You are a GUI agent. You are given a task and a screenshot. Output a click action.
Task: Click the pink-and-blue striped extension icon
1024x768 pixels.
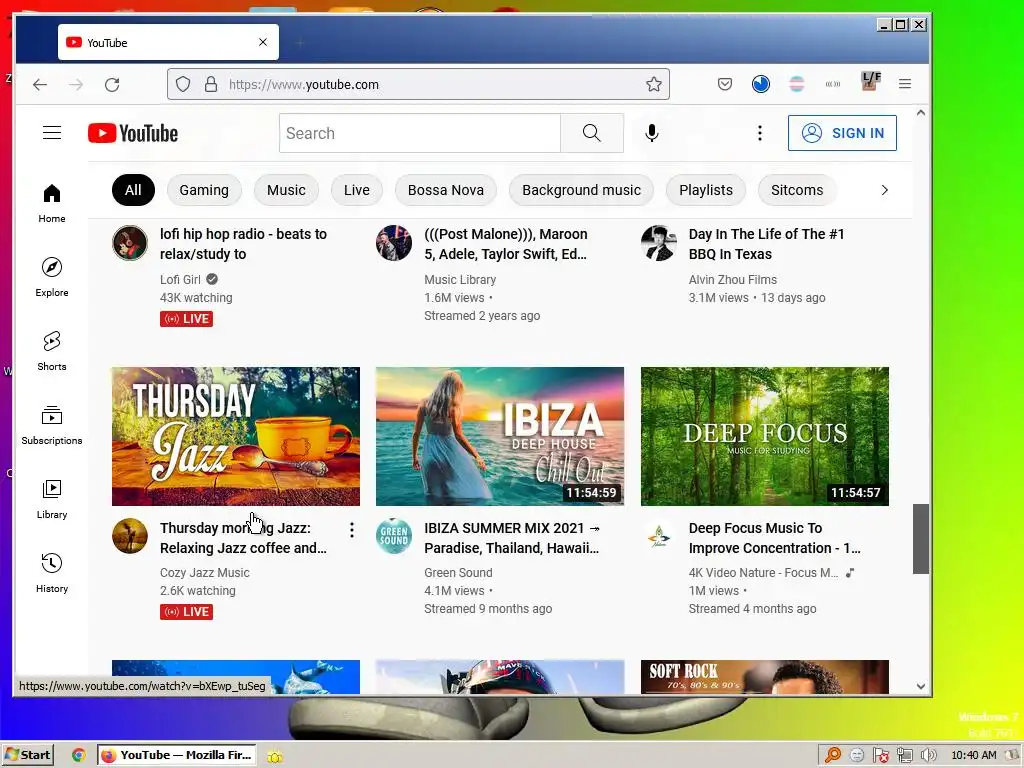tap(797, 84)
